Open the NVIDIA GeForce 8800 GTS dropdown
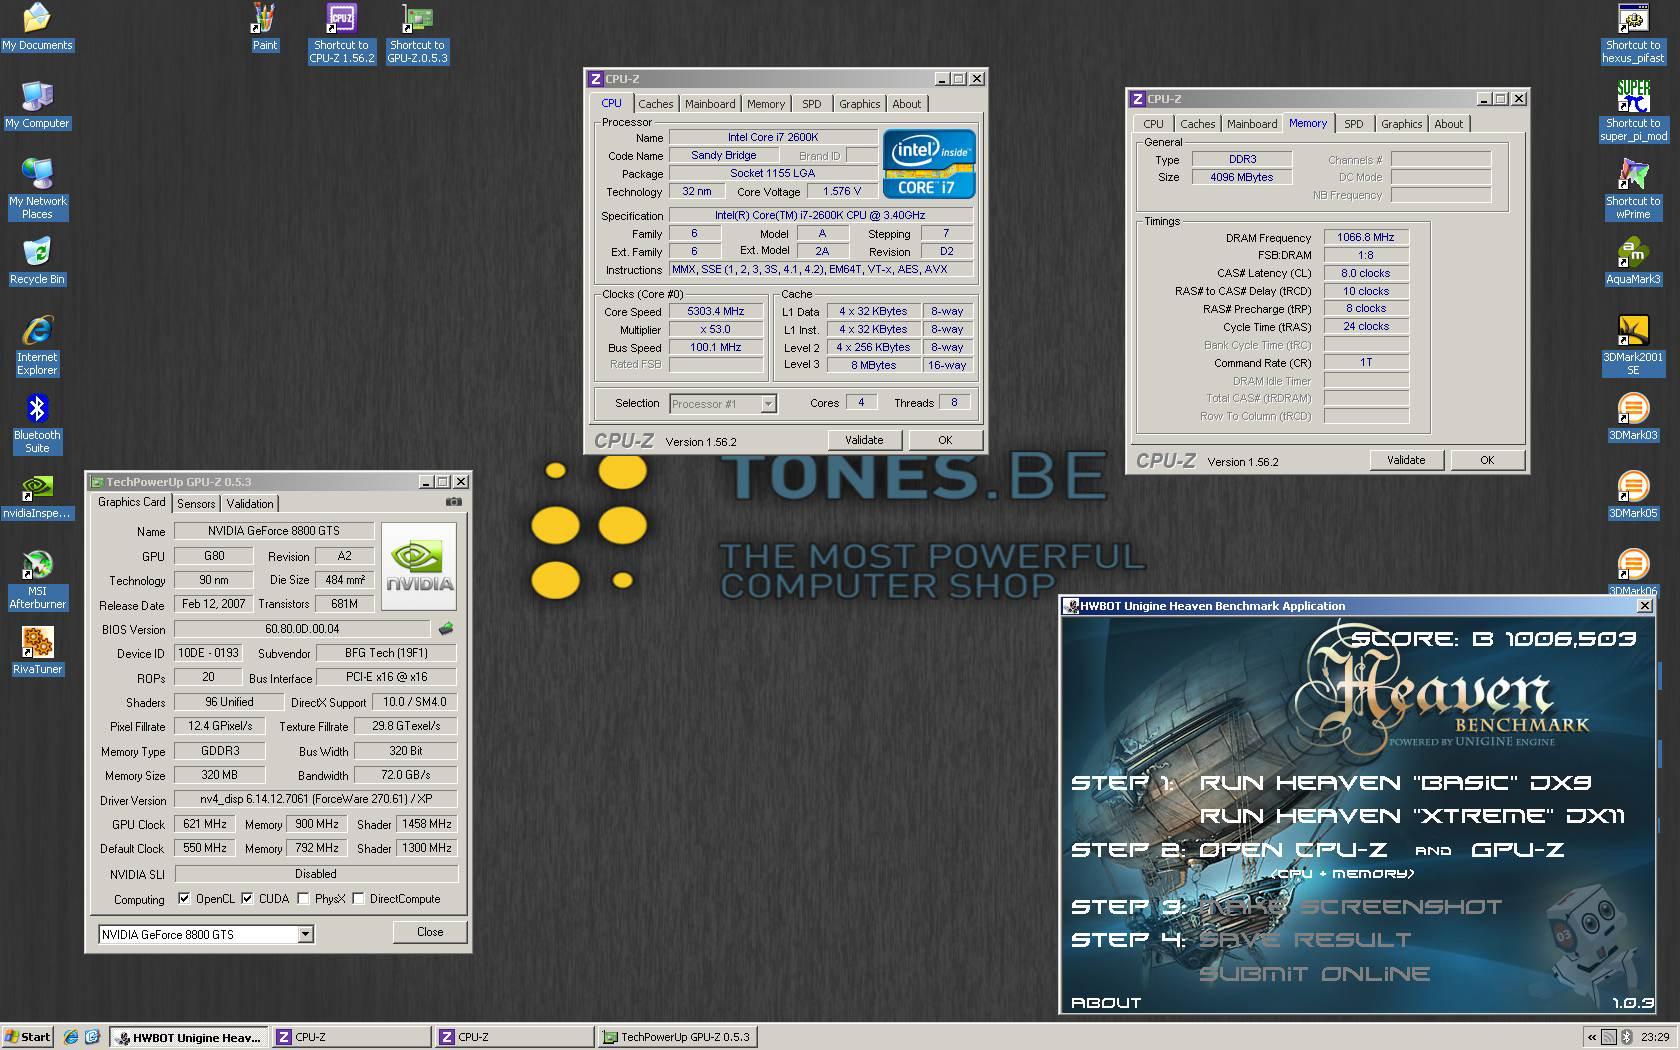This screenshot has width=1680, height=1050. click(x=306, y=934)
